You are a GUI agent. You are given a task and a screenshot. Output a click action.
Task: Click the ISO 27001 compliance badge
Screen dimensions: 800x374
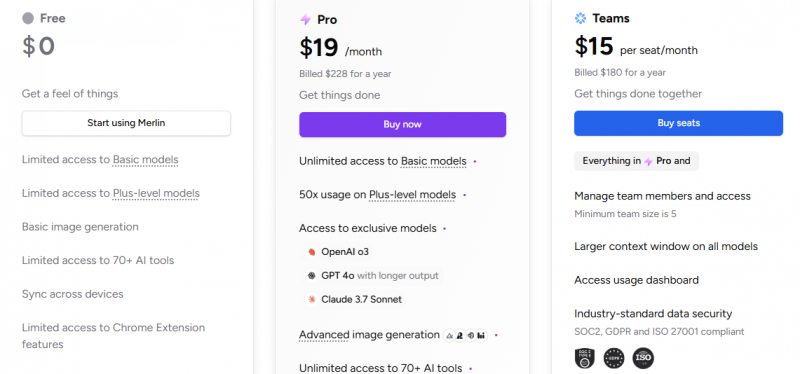click(x=643, y=358)
